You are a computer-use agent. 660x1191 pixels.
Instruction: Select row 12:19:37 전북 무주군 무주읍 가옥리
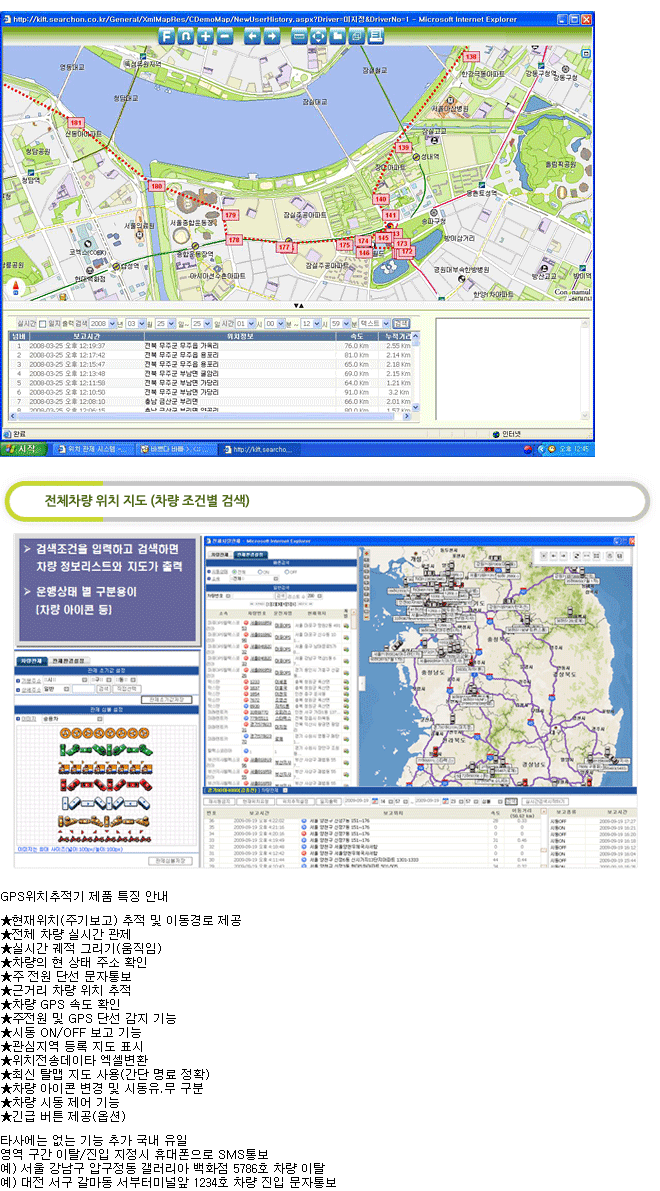click(210, 346)
